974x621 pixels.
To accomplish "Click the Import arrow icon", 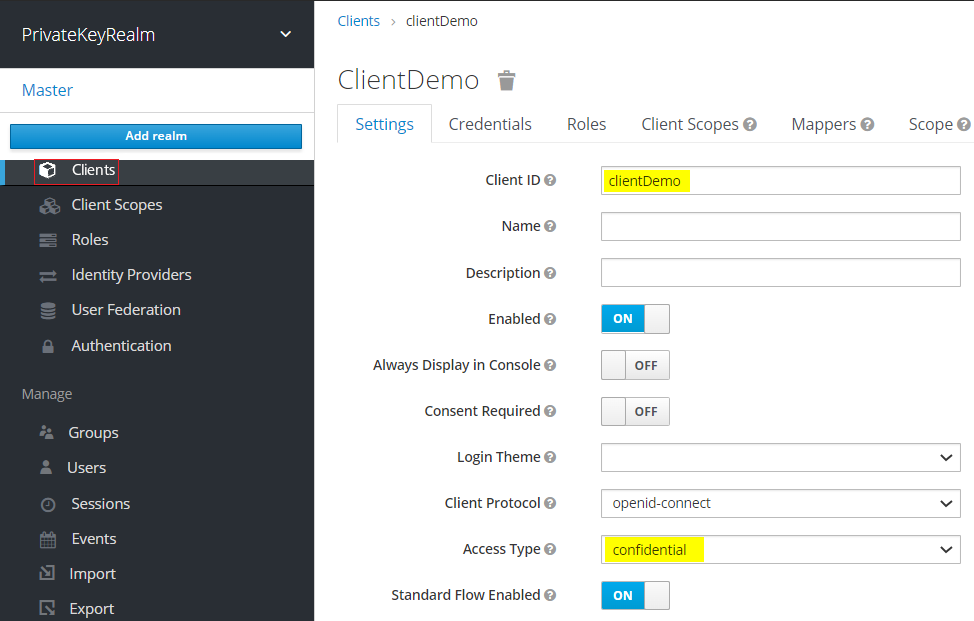I will (x=47, y=573).
